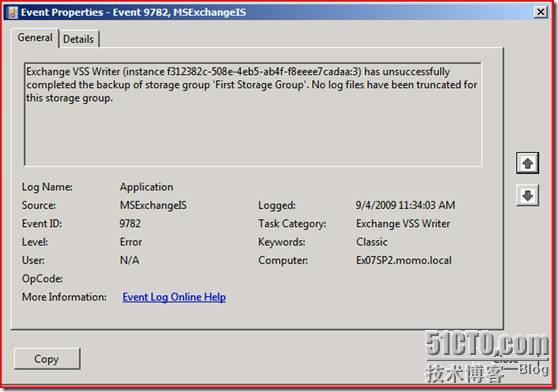Click the Source value MSExchangeIS
Screen dimensions: 558x392
153,205
